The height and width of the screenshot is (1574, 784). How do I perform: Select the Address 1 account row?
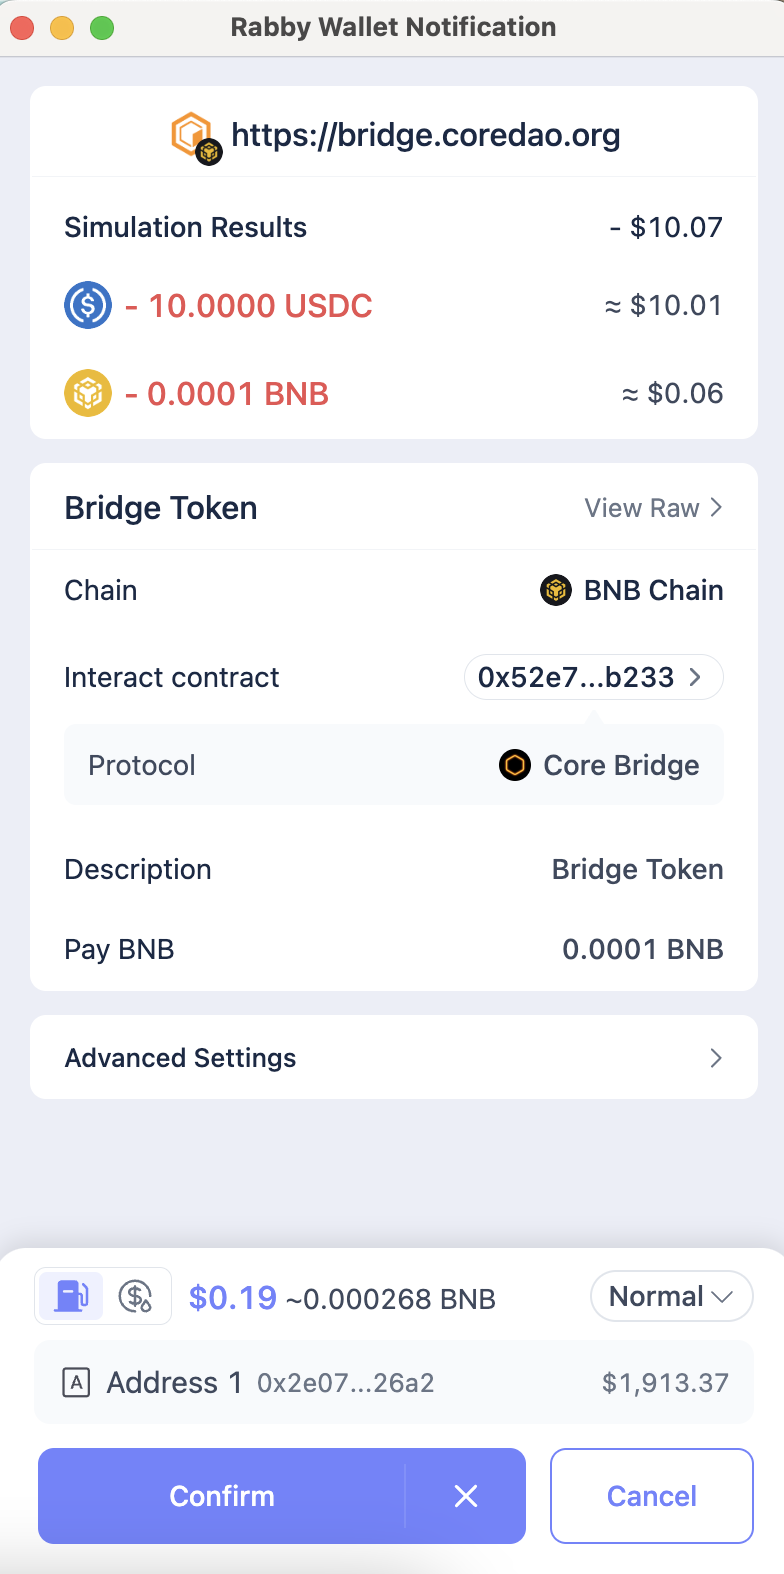coord(393,1383)
